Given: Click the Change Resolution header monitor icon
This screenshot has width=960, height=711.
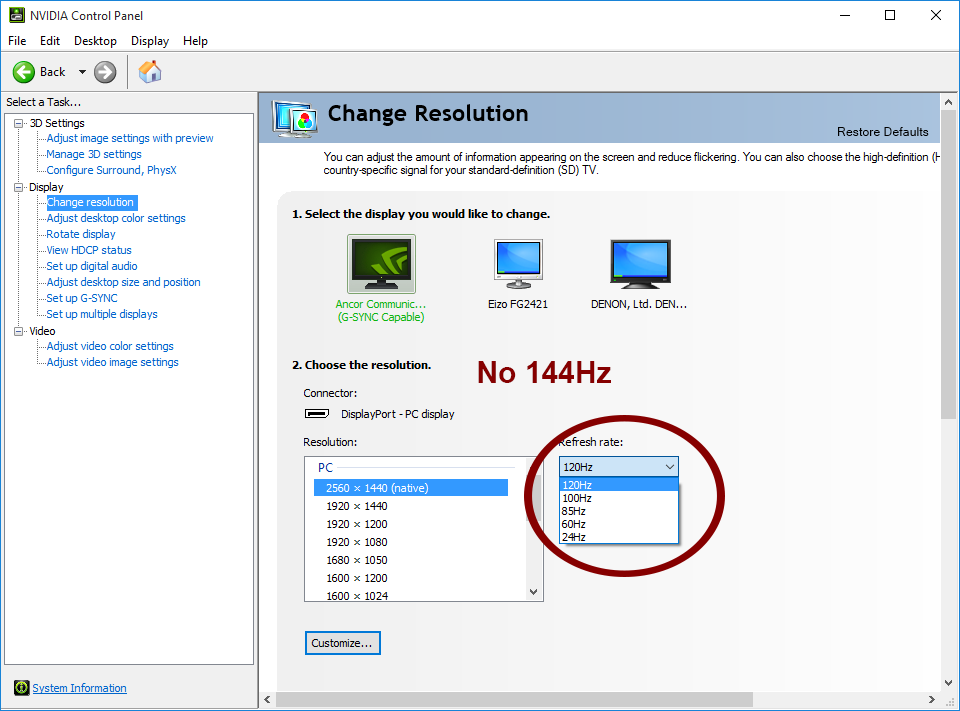Looking at the screenshot, I should click(295, 118).
